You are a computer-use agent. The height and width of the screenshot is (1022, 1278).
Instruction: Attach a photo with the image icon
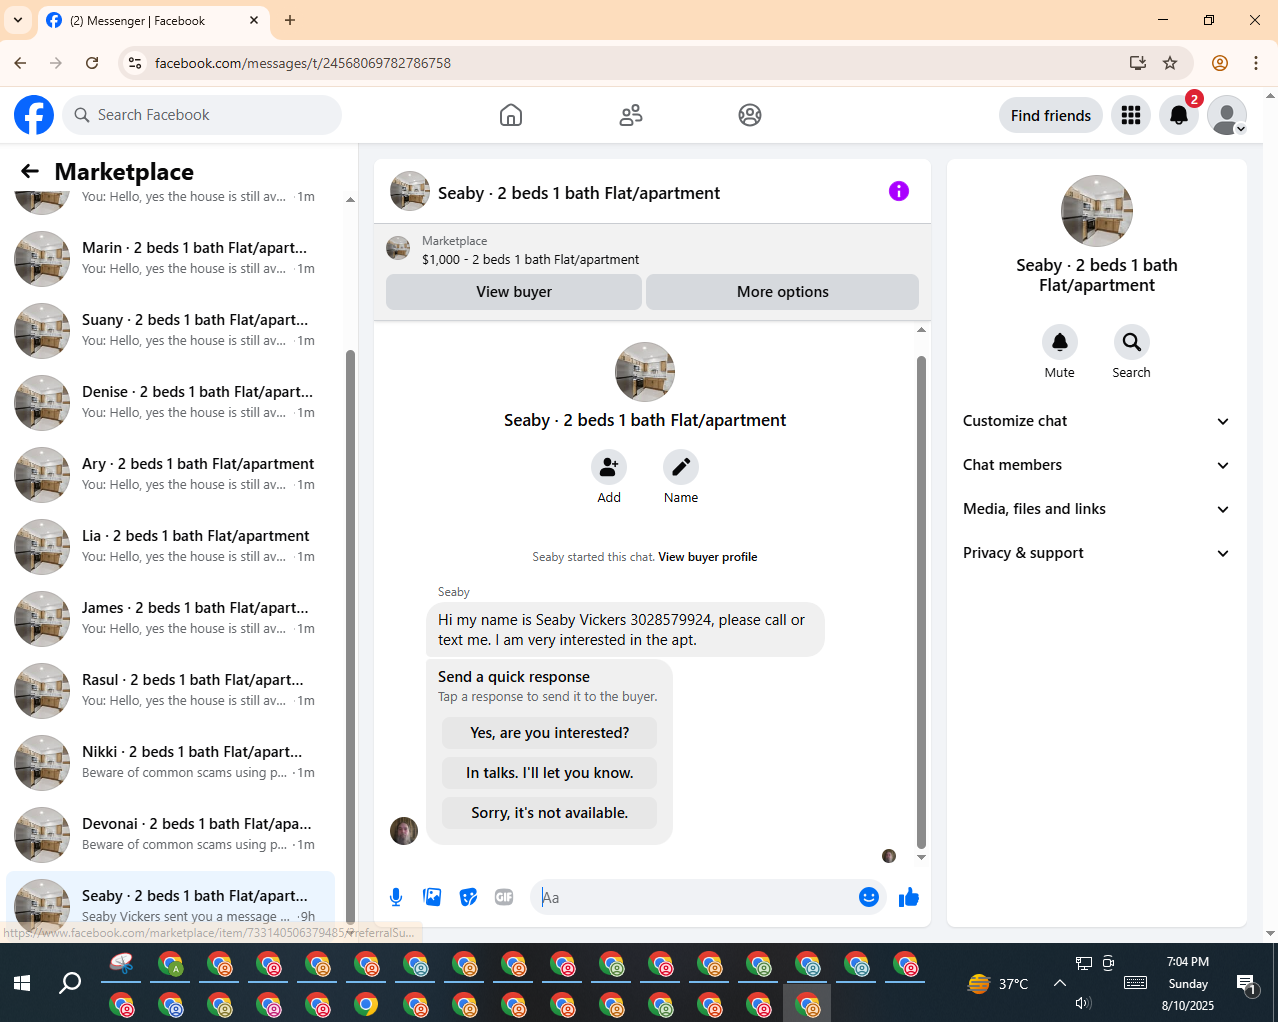tap(432, 897)
